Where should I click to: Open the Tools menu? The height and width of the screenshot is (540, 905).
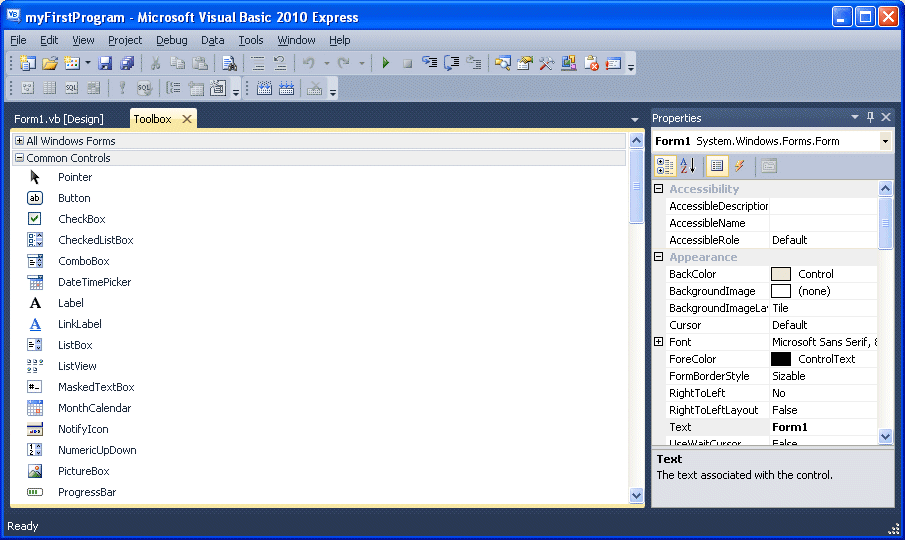(x=250, y=40)
